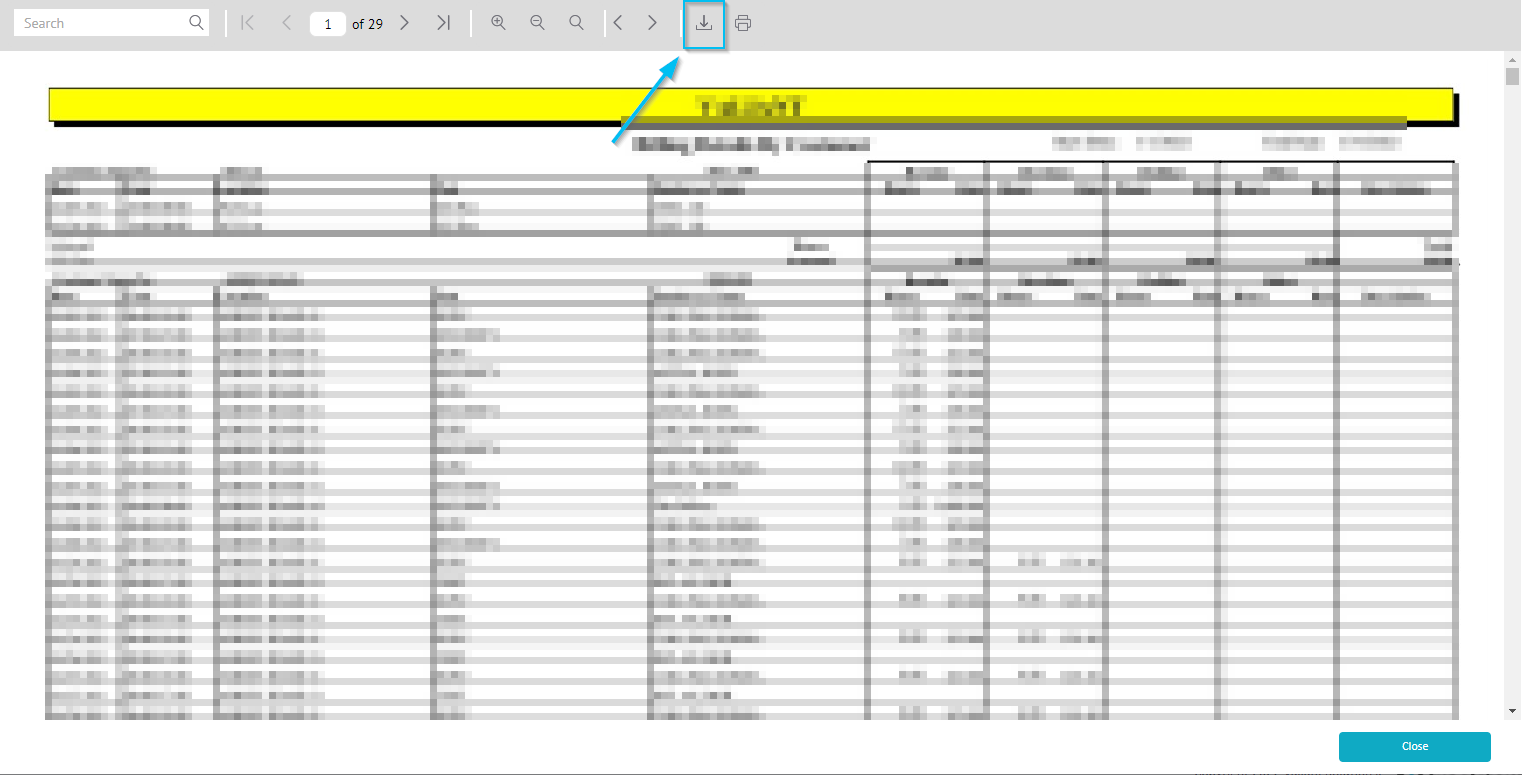Click the vertical scrollbar thumb

[1512, 78]
